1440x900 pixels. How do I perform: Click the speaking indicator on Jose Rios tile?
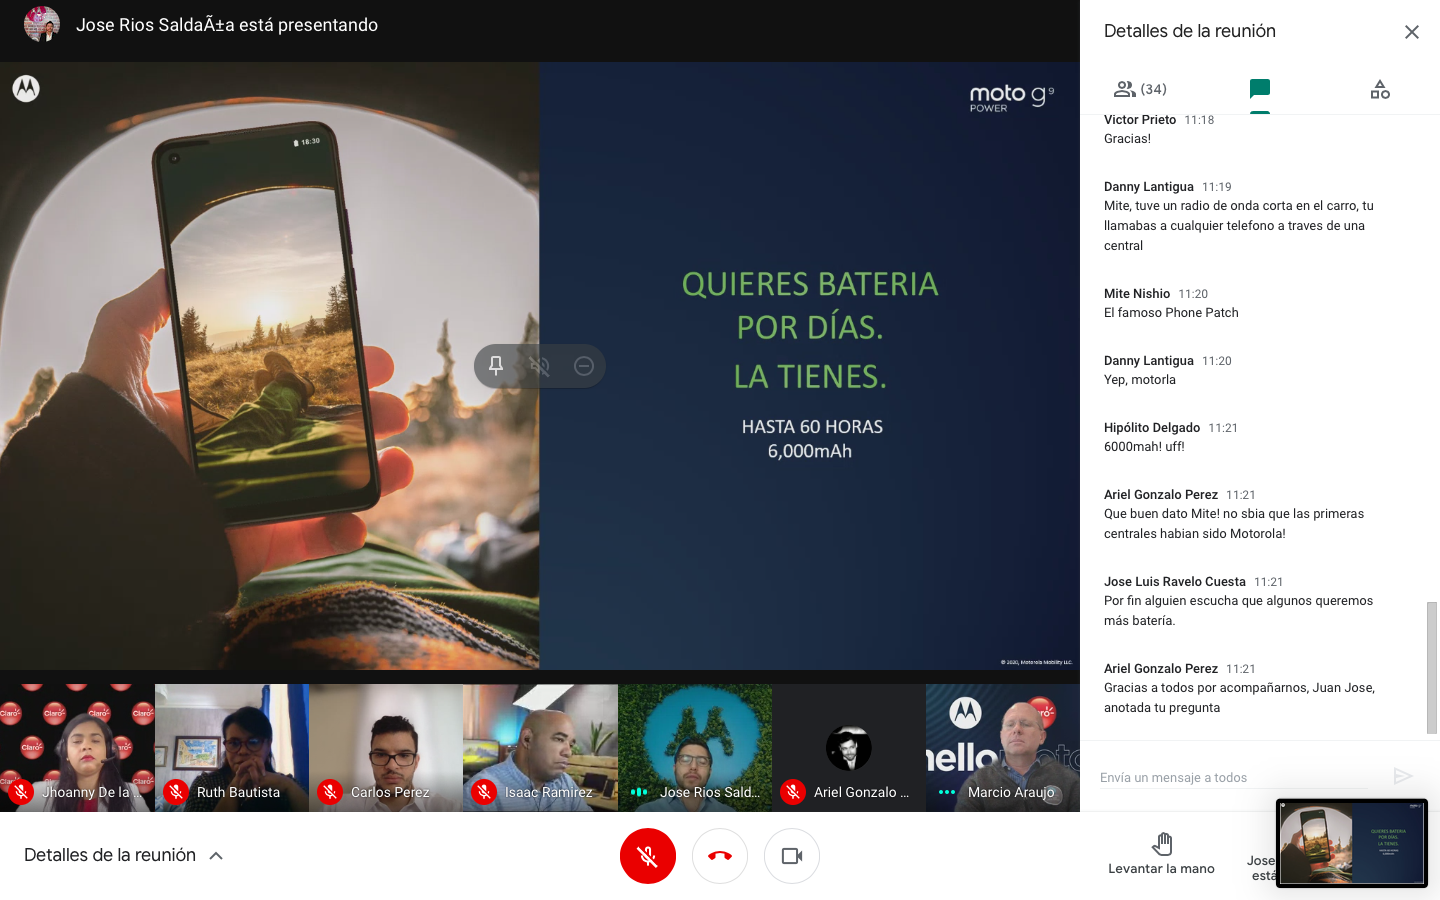[x=639, y=792]
